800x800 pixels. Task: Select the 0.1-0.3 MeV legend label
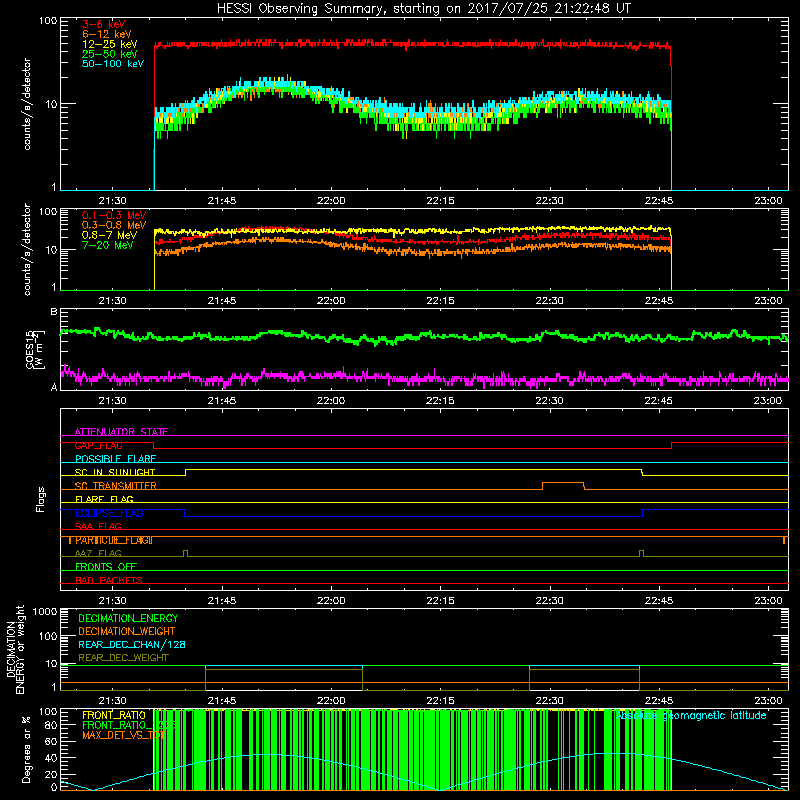114,215
